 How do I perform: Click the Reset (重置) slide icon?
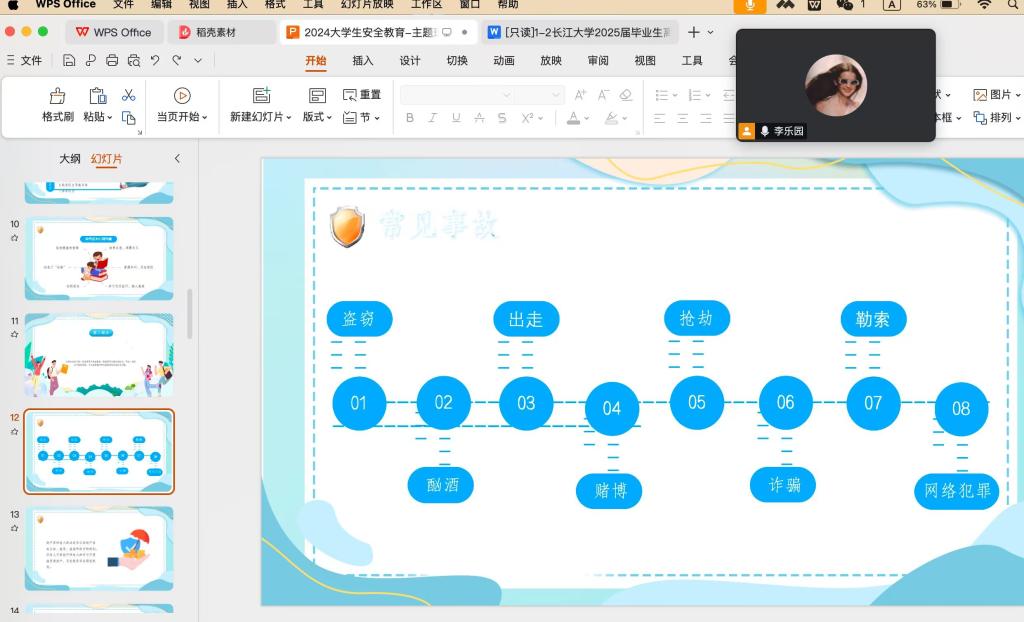coord(362,95)
